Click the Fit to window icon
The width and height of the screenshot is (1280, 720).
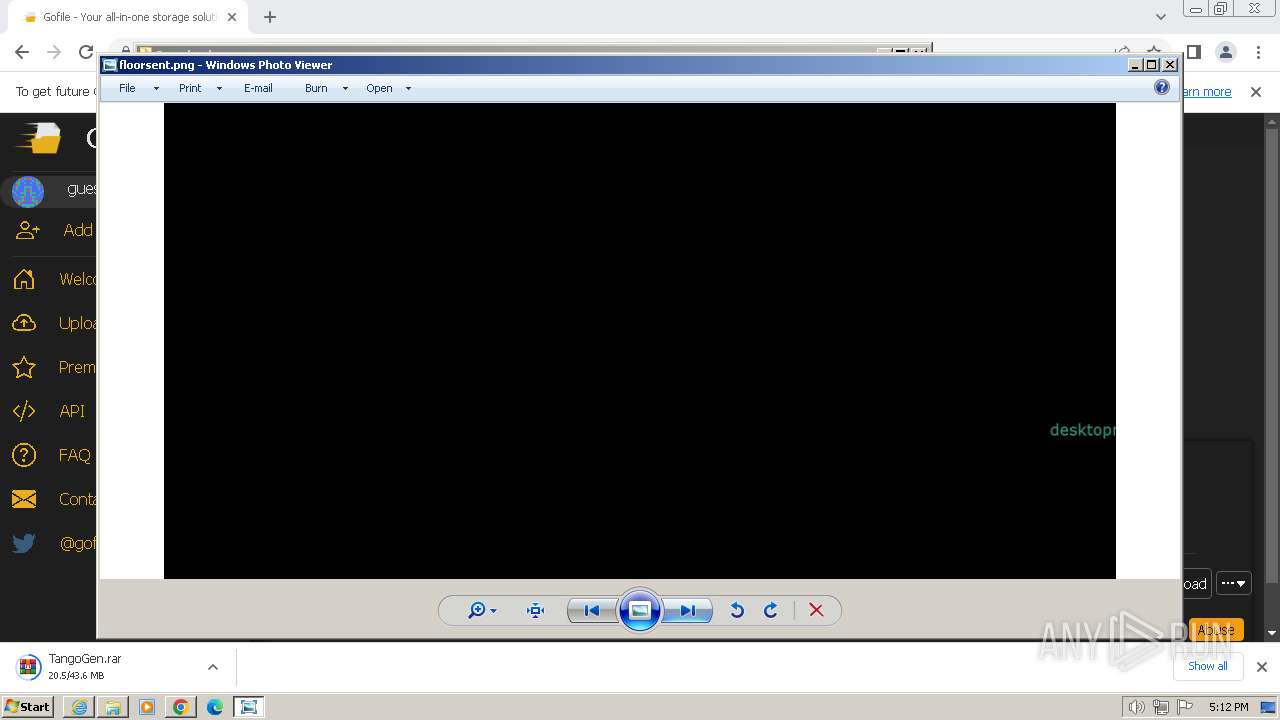click(x=536, y=610)
